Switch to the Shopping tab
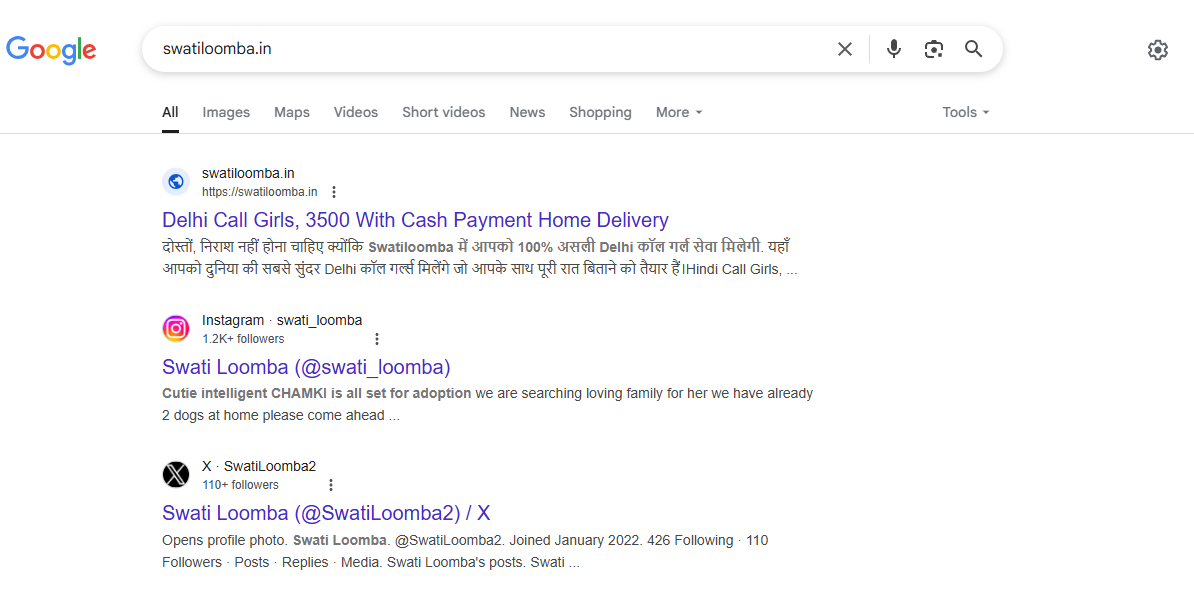This screenshot has height=605, width=1194. [x=600, y=113]
